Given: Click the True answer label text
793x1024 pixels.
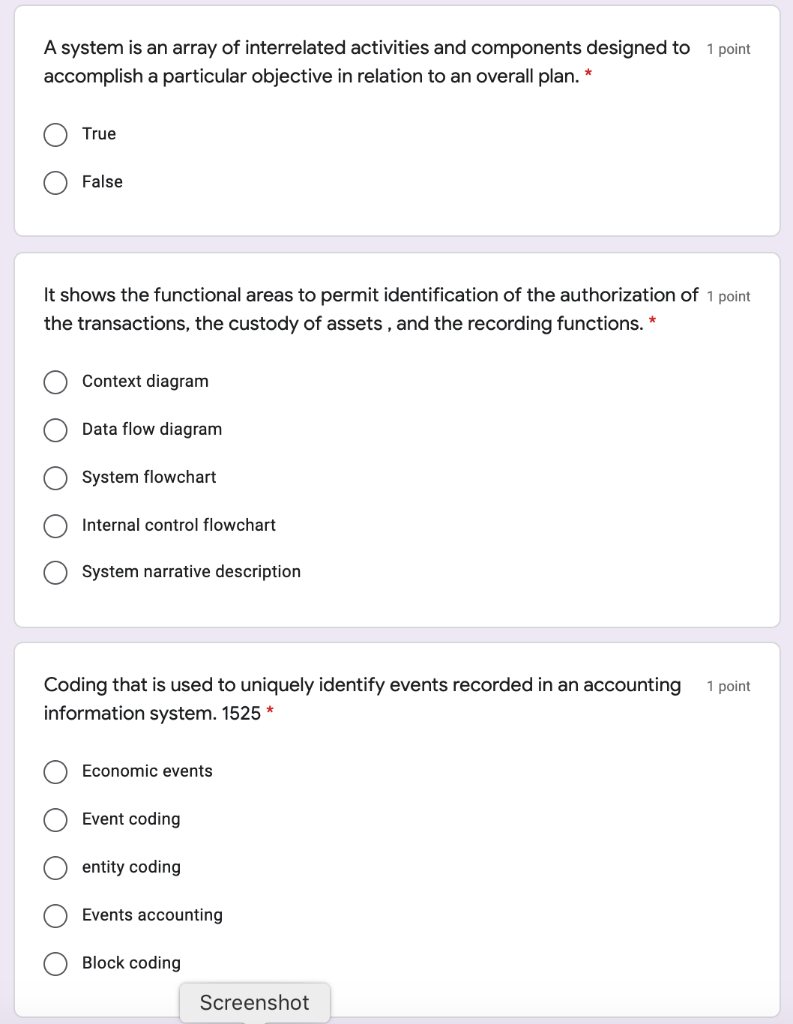Looking at the screenshot, I should point(99,134).
